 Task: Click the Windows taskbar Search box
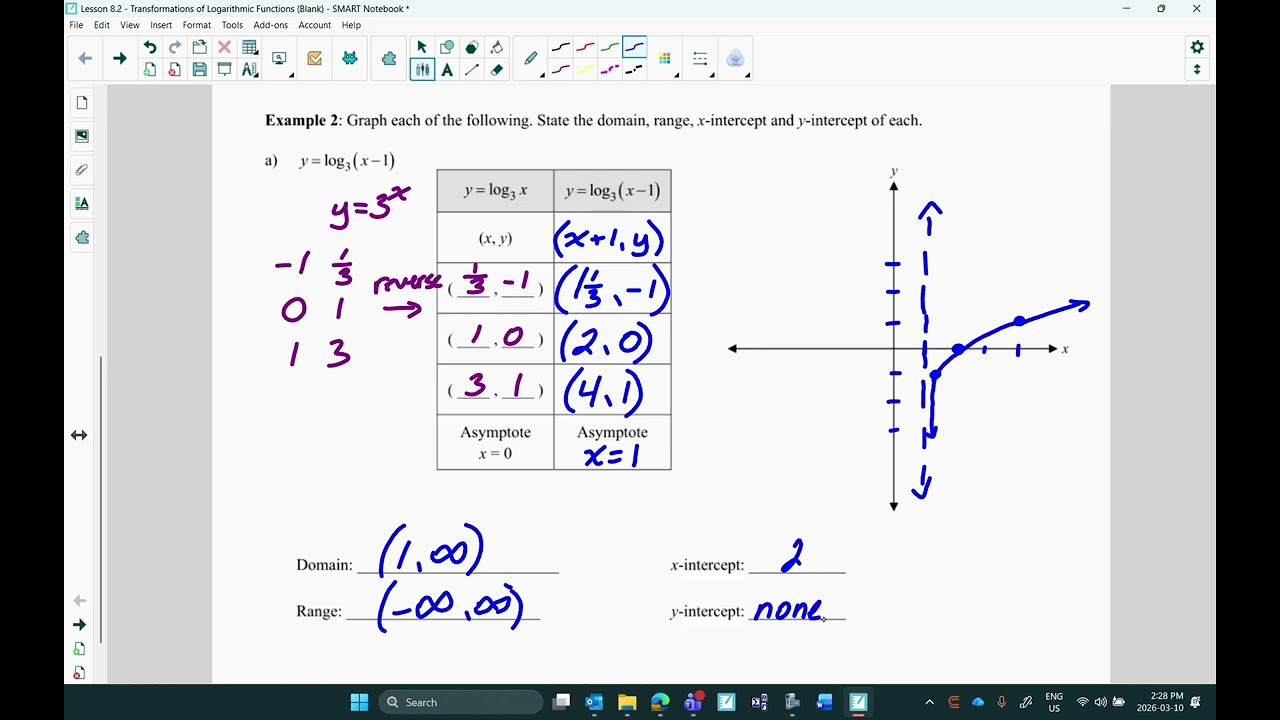(461, 702)
